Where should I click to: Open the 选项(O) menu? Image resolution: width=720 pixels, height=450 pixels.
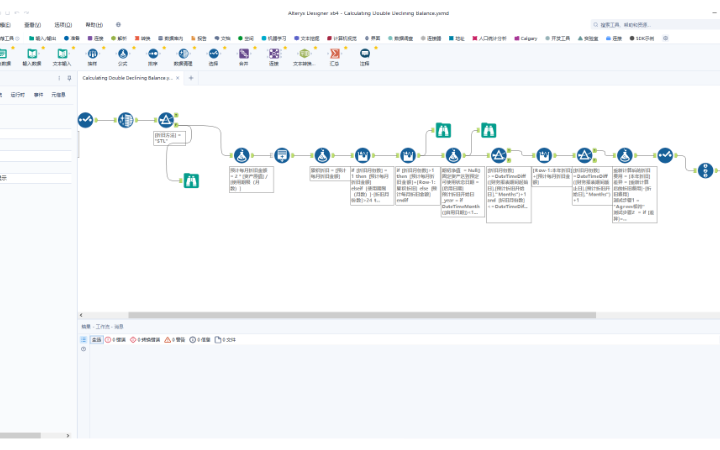coord(63,25)
